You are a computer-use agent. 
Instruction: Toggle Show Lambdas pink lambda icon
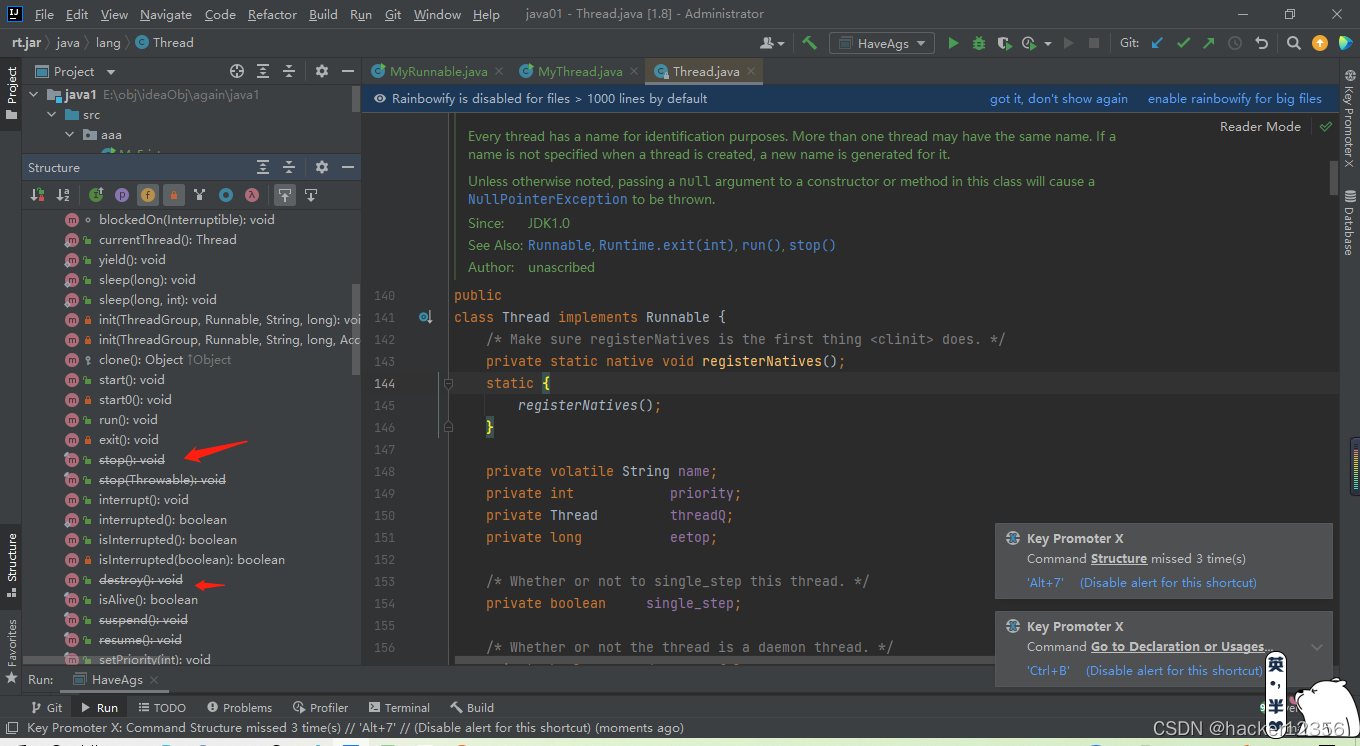coord(252,195)
